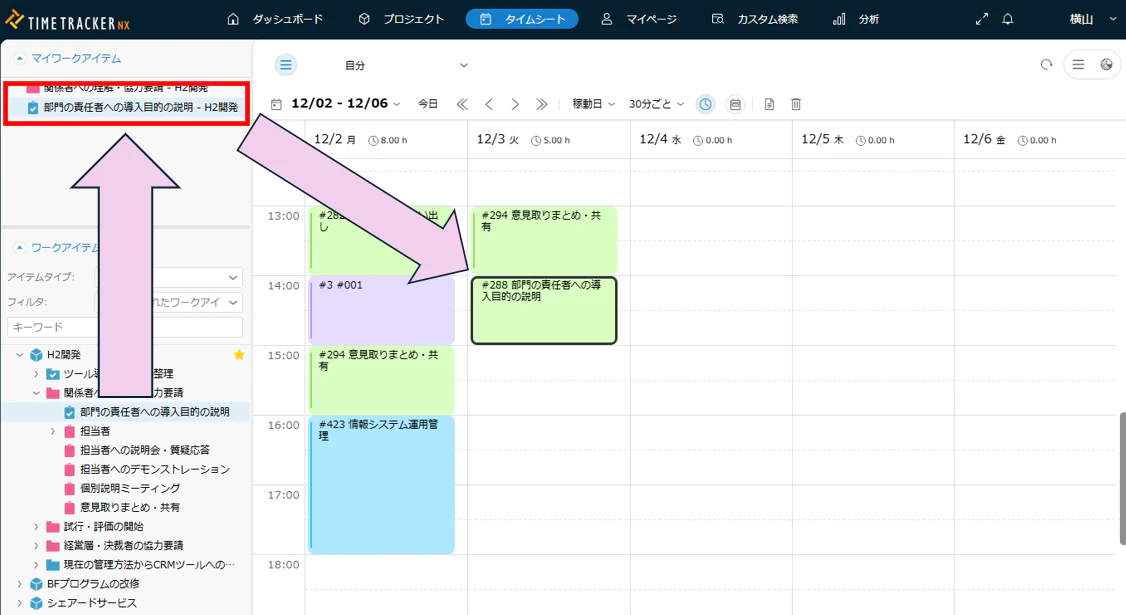The width and height of the screenshot is (1126, 615).
Task: Jump back with the double left arrow
Action: coord(462,104)
